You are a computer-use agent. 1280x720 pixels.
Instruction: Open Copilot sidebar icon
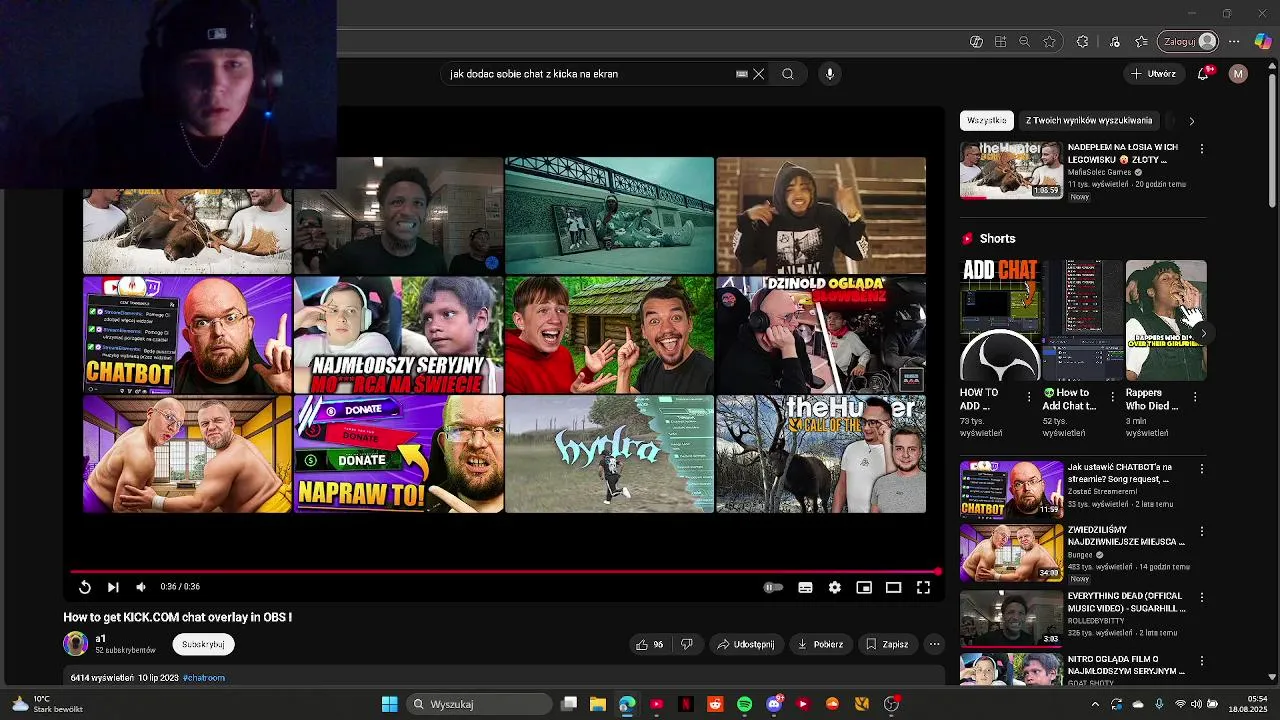point(1263,42)
